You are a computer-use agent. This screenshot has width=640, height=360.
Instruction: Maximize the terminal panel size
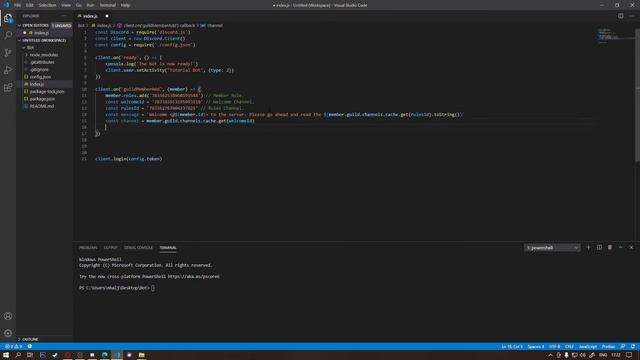620,247
